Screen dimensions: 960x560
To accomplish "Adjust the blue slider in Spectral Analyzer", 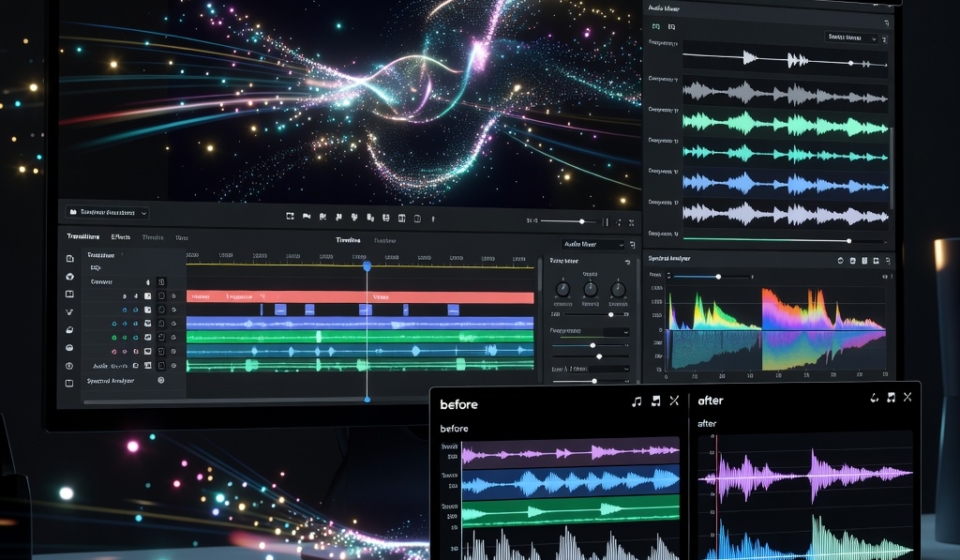I will point(713,277).
